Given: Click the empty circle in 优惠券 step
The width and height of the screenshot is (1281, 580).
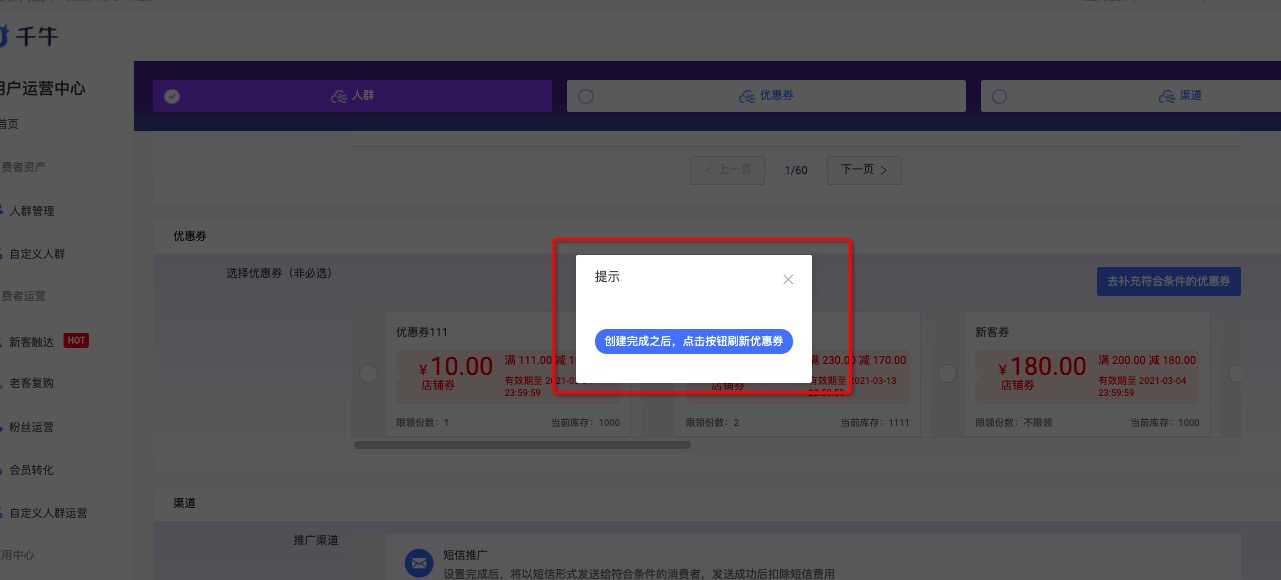Looking at the screenshot, I should pyautogui.click(x=586, y=97).
